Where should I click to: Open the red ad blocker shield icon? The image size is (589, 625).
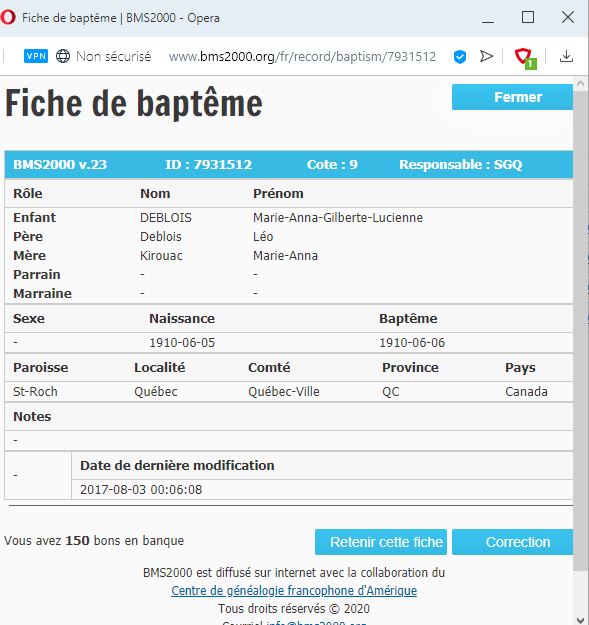pos(525,58)
